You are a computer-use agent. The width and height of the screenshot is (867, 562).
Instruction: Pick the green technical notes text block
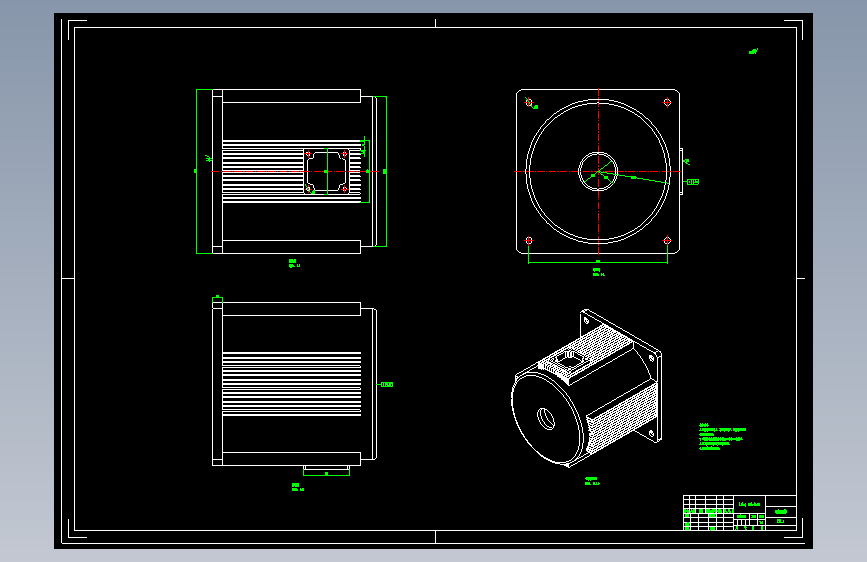(x=723, y=437)
